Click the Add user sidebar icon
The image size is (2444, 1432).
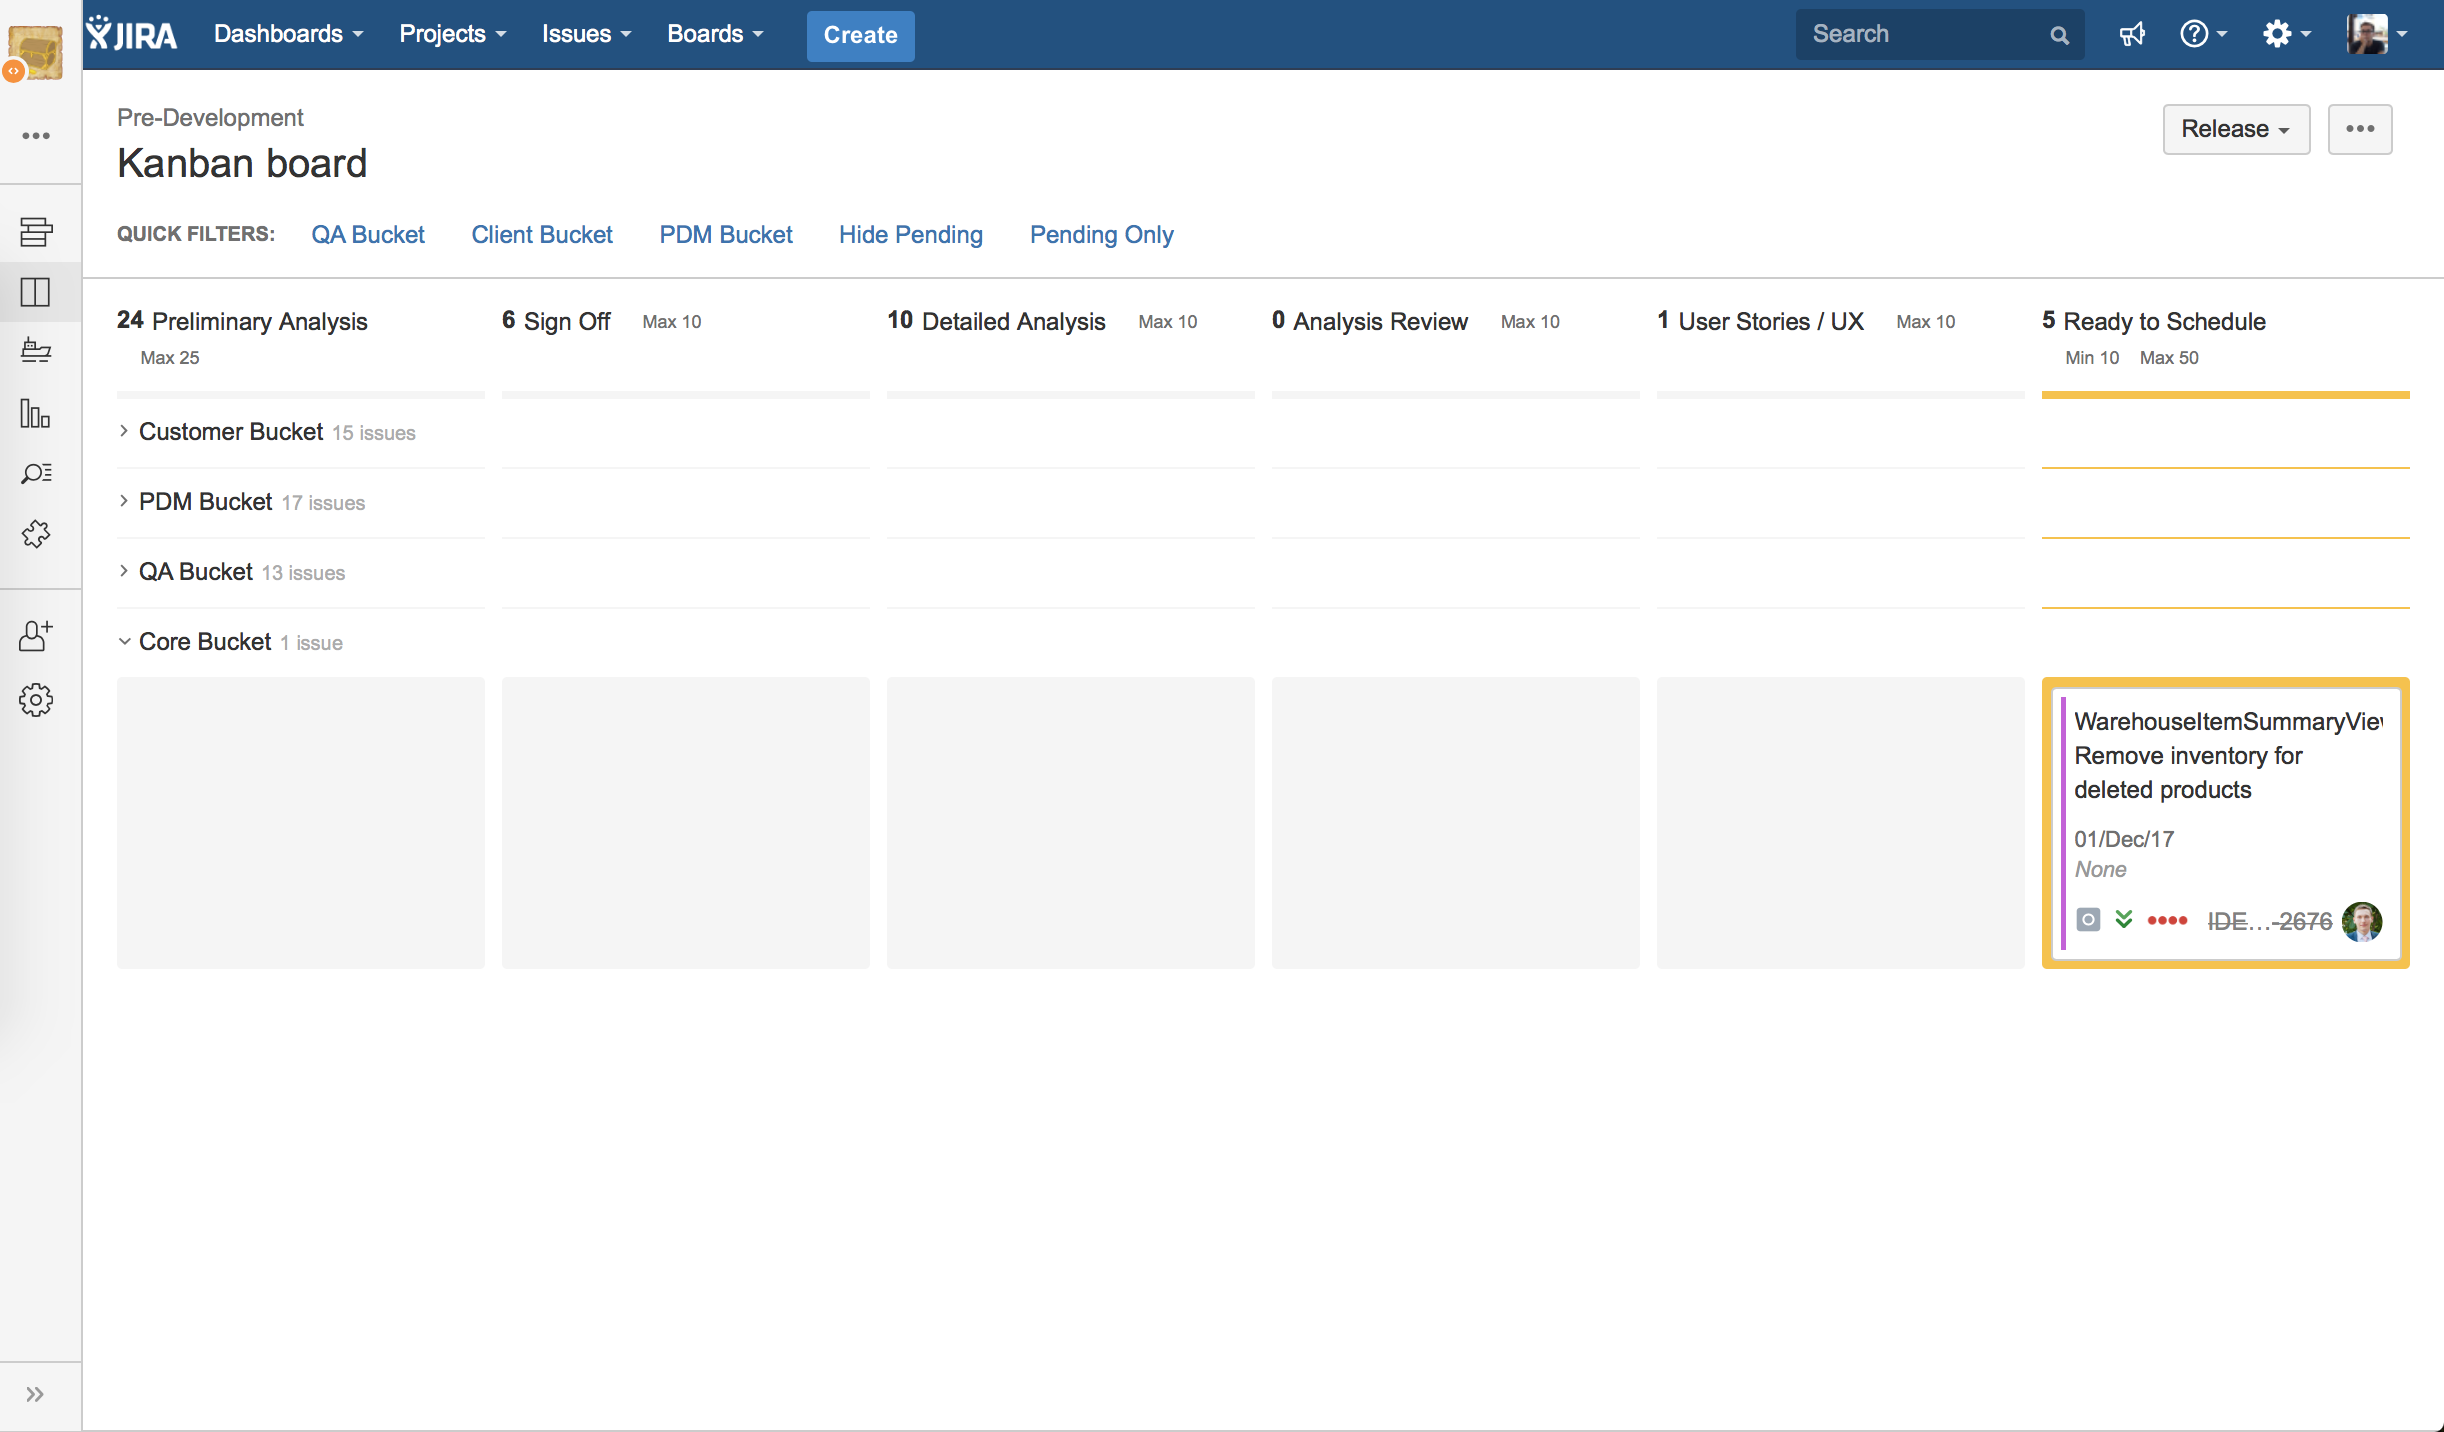click(36, 636)
